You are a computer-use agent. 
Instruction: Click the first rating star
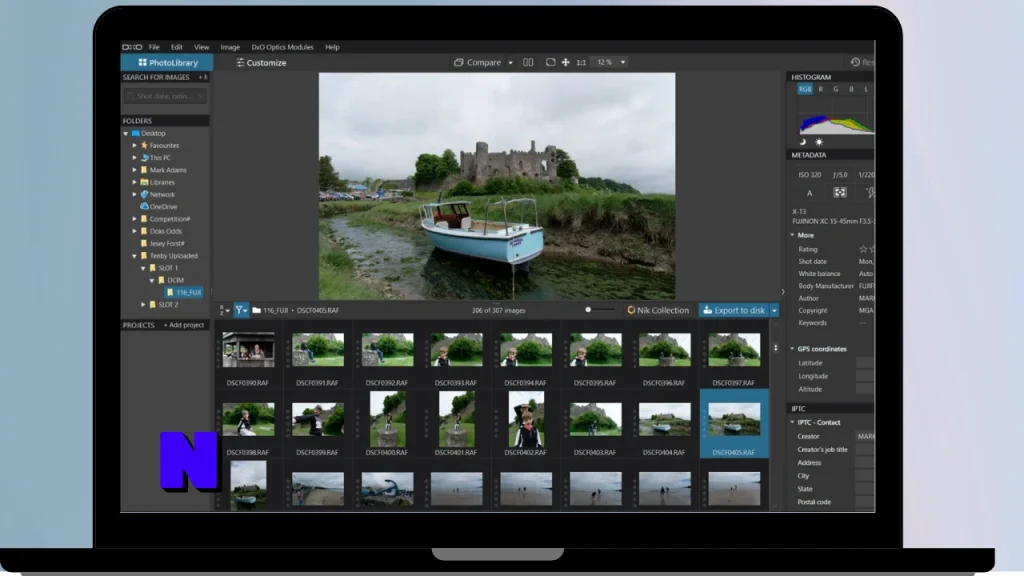click(863, 249)
